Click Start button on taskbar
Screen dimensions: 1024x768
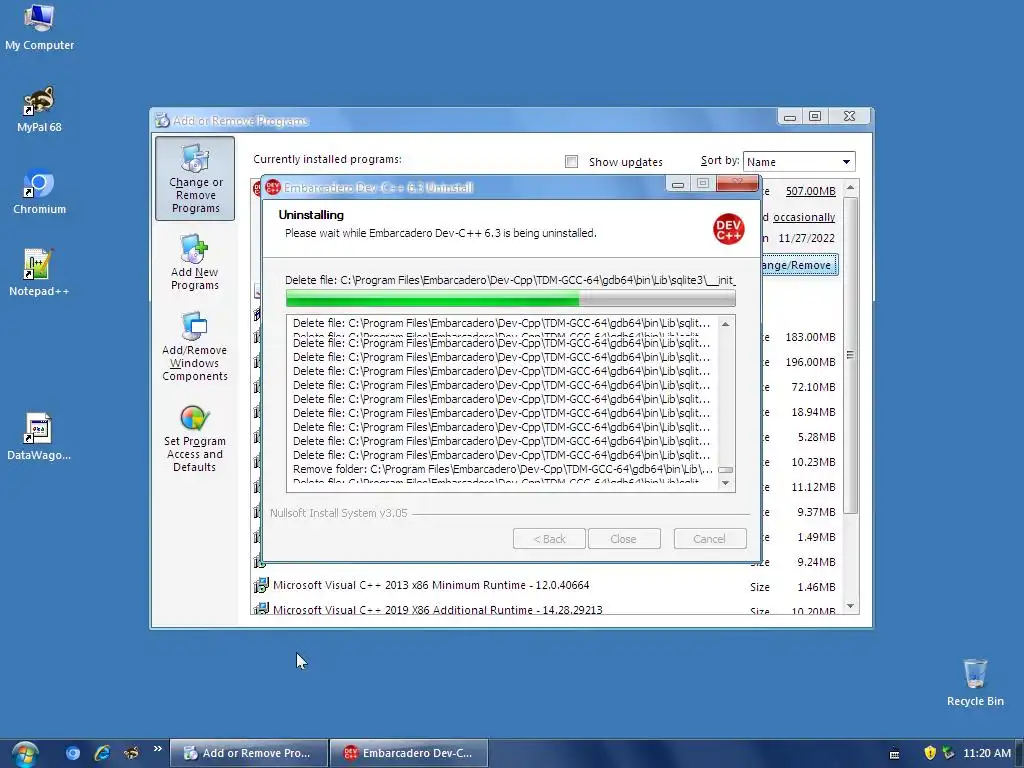click(x=25, y=754)
